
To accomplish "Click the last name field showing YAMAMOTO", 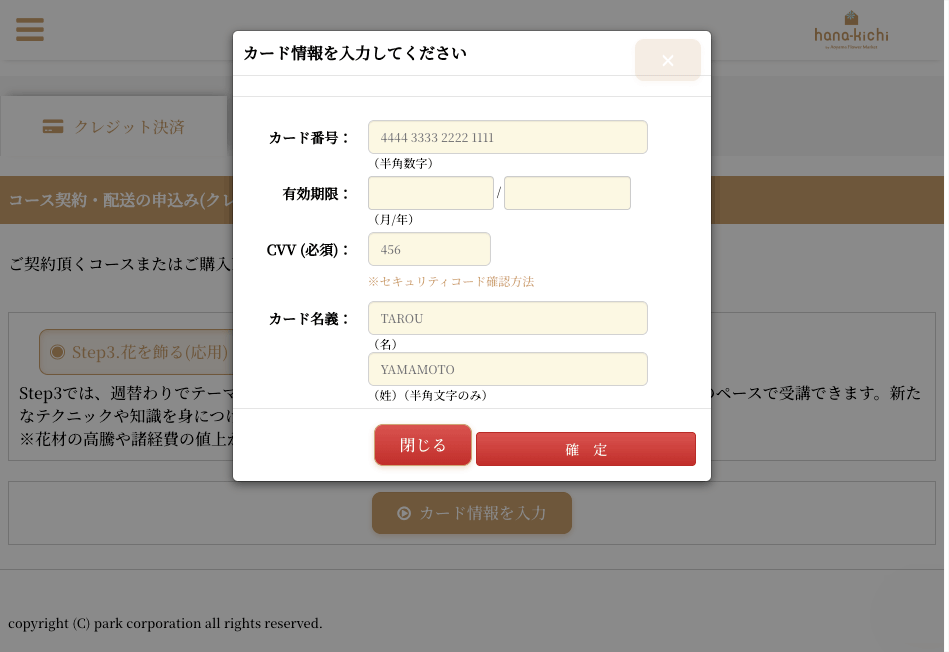I will [x=507, y=369].
